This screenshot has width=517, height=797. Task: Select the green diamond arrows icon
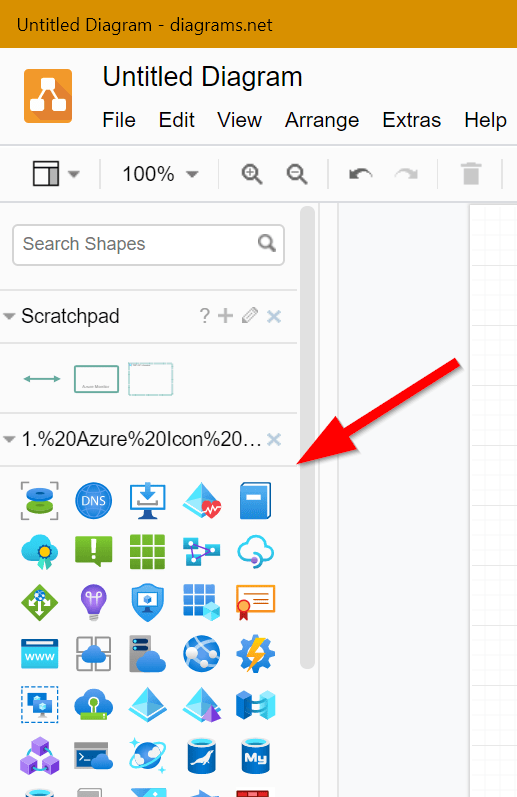point(40,602)
